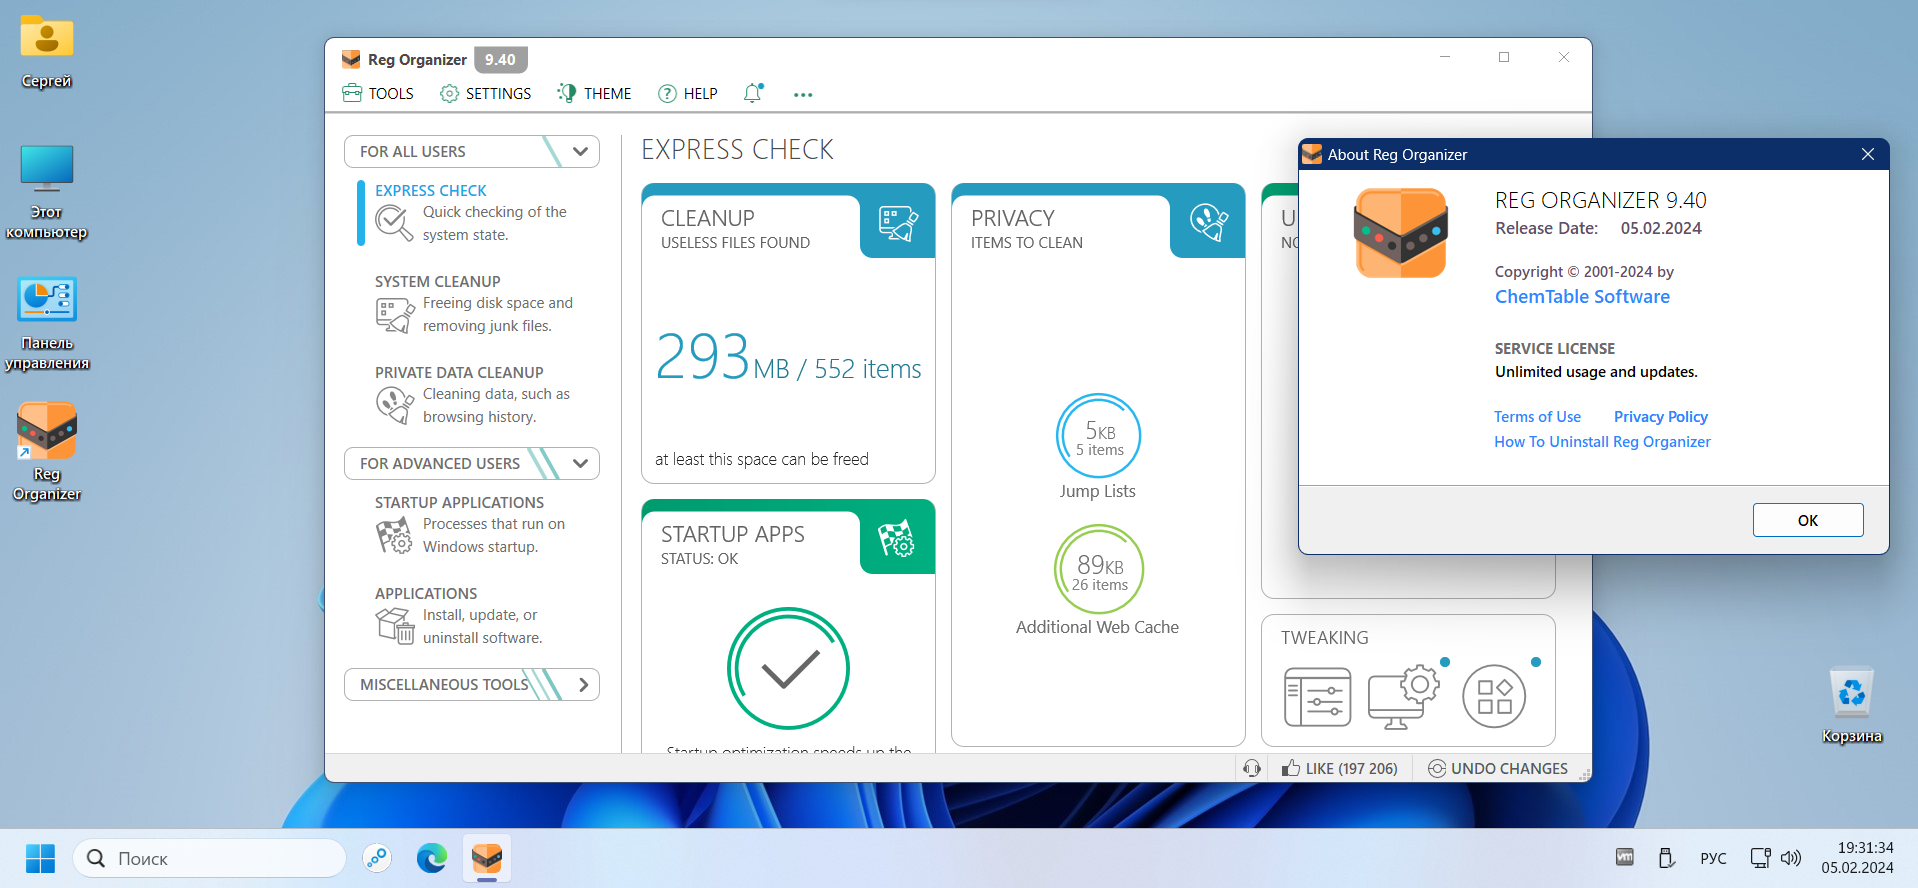Close the About Reg Organizer dialog
This screenshot has width=1918, height=888.
(x=1867, y=154)
